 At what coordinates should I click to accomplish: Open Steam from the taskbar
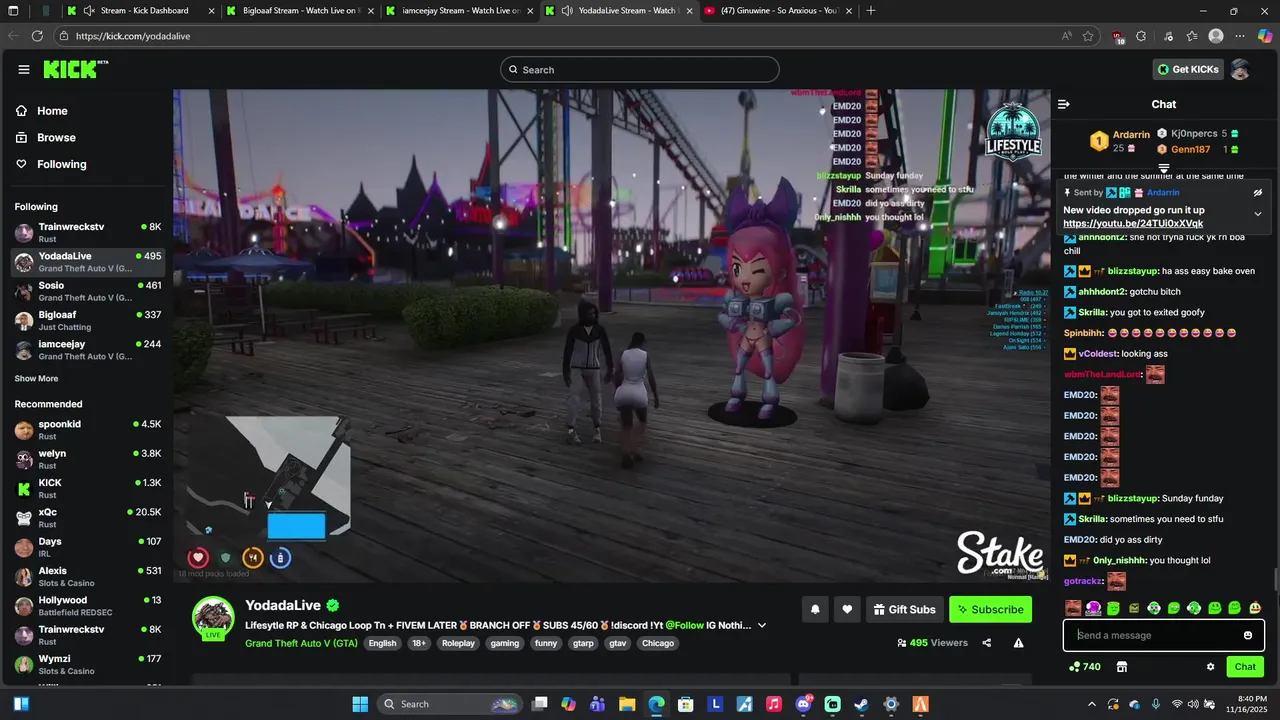pos(861,704)
